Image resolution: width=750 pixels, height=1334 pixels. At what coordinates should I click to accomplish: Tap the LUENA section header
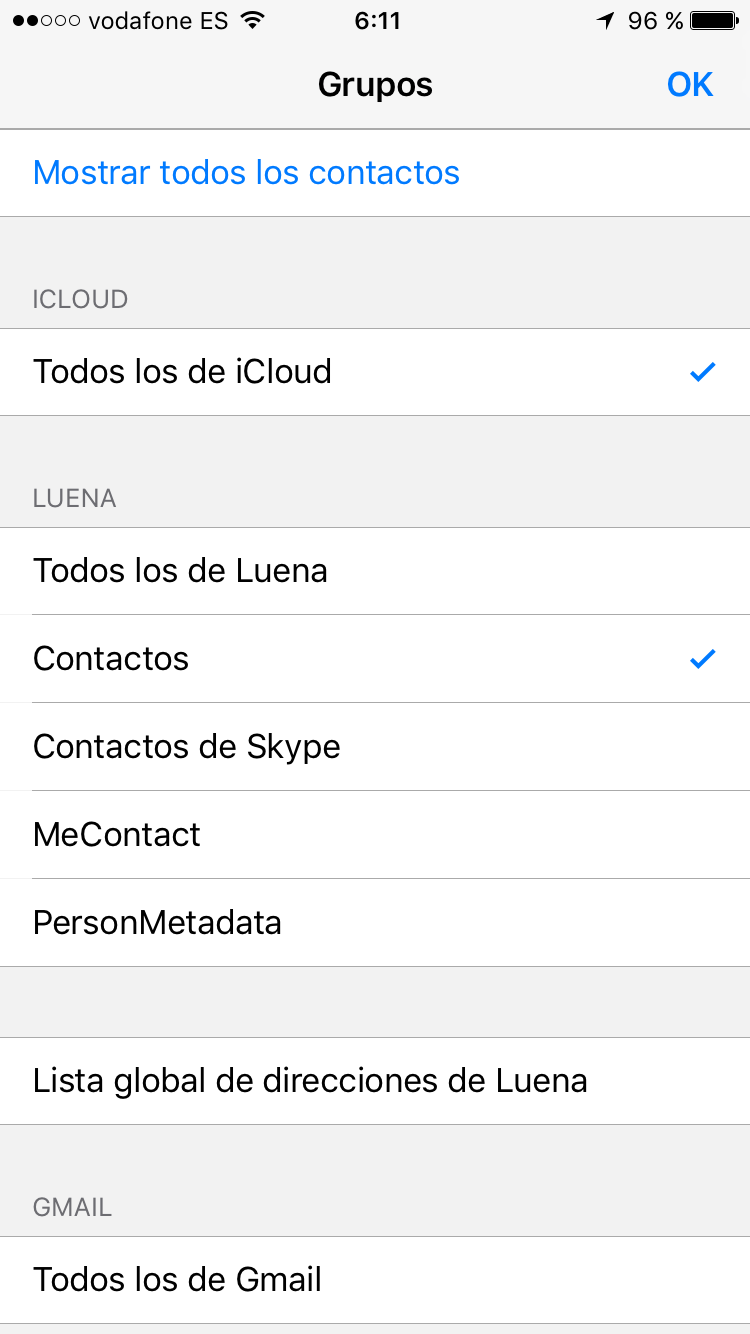pyautogui.click(x=75, y=498)
